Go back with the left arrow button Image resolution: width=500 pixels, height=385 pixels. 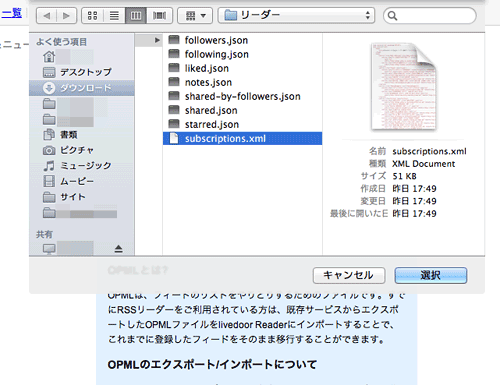47,16
